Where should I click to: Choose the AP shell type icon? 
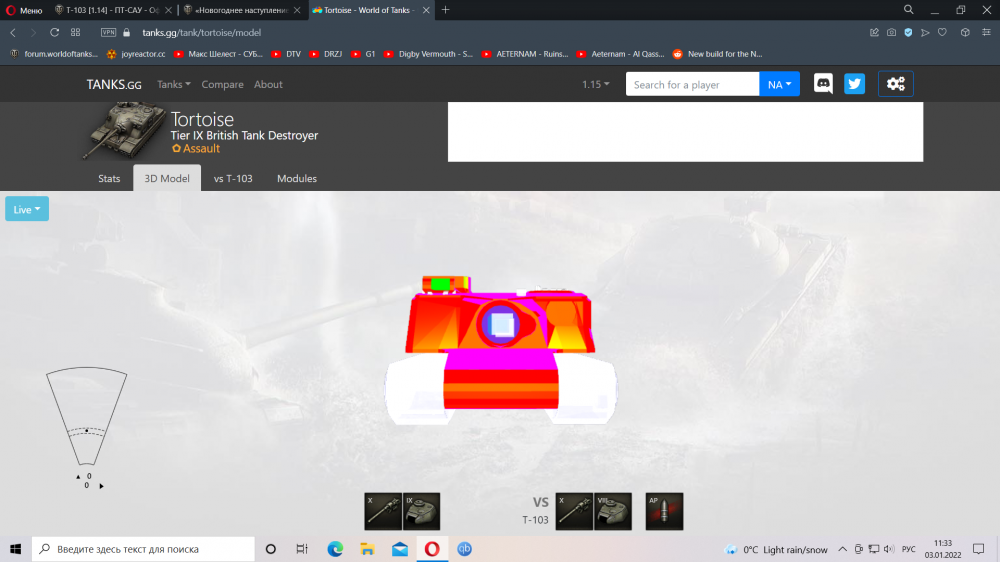664,511
